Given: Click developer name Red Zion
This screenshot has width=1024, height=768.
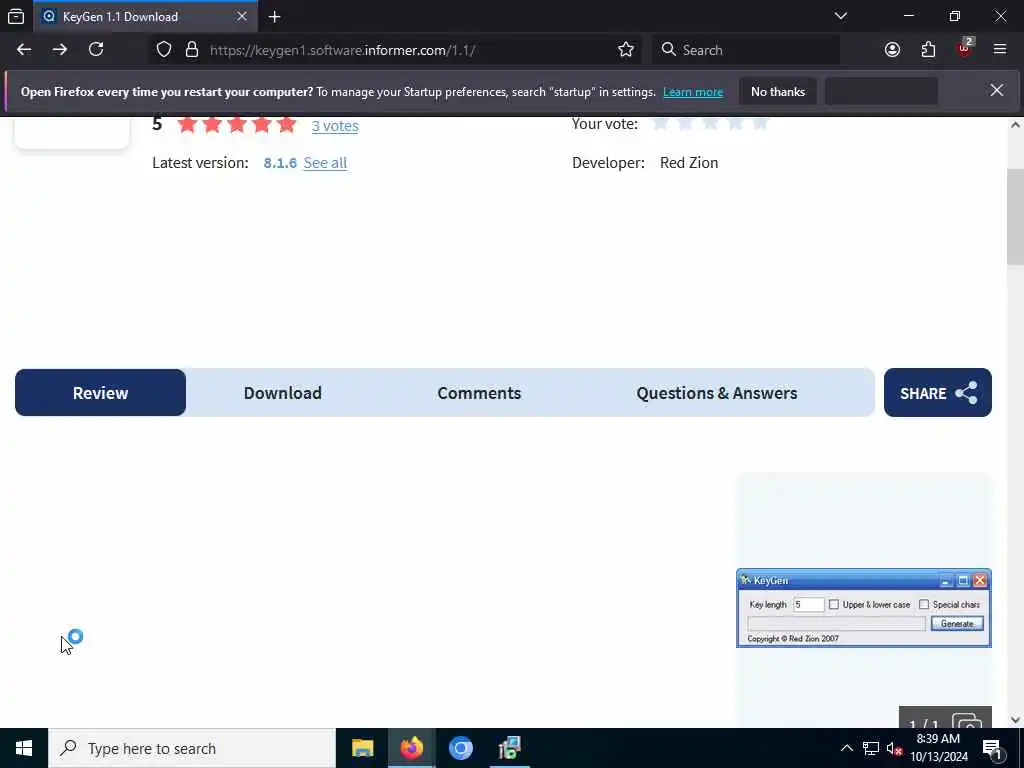Looking at the screenshot, I should 689,163.
